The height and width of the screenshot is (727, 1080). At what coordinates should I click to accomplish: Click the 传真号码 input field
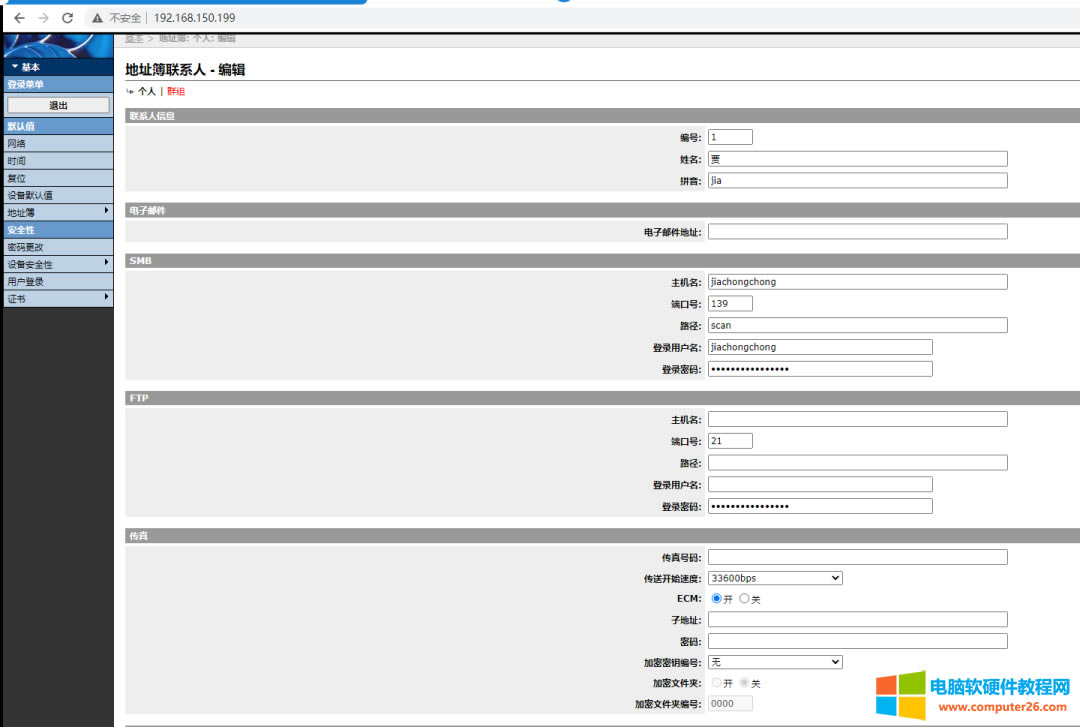(x=857, y=557)
